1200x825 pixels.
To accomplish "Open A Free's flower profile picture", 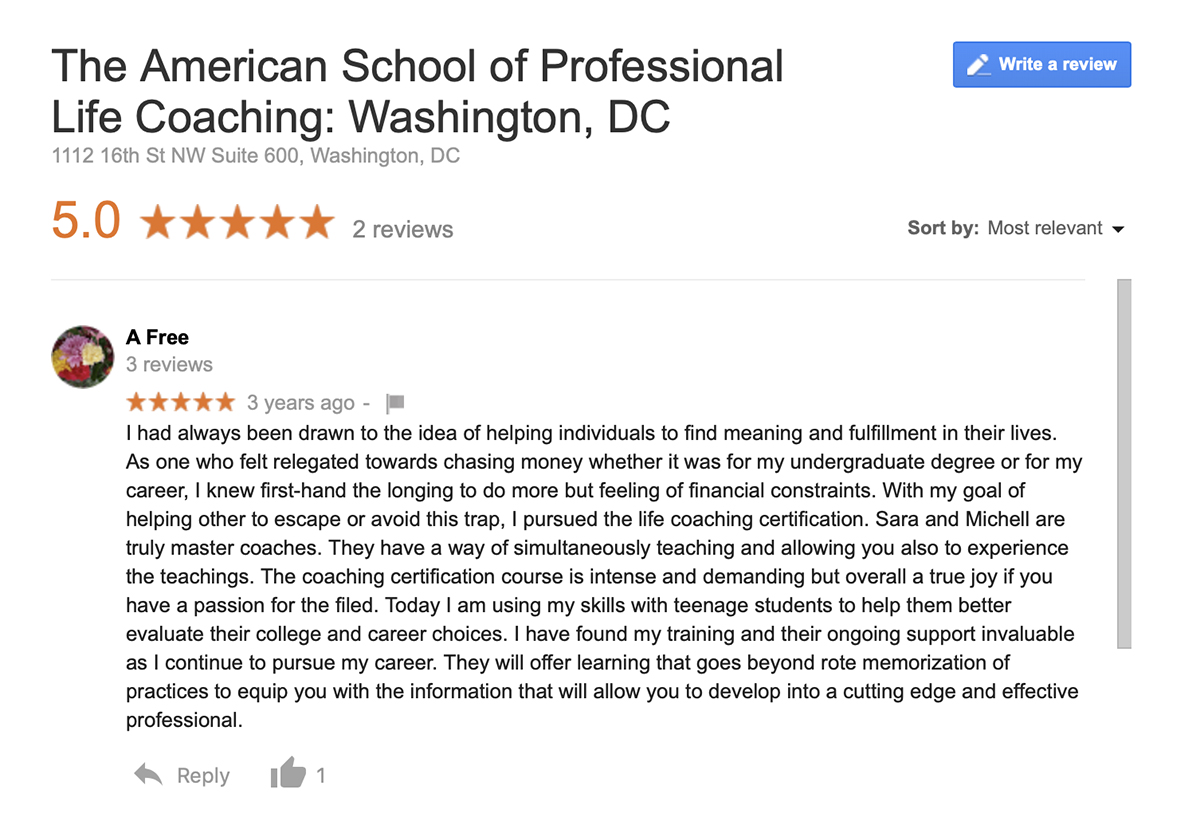I will tap(83, 356).
